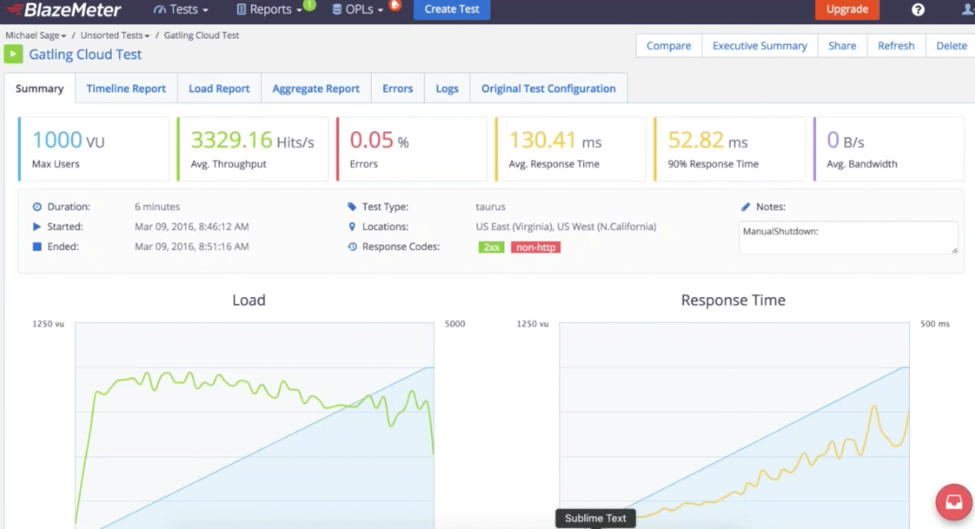Click the '6 minutes' duration value
The width and height of the screenshot is (975, 529).
pos(157,206)
